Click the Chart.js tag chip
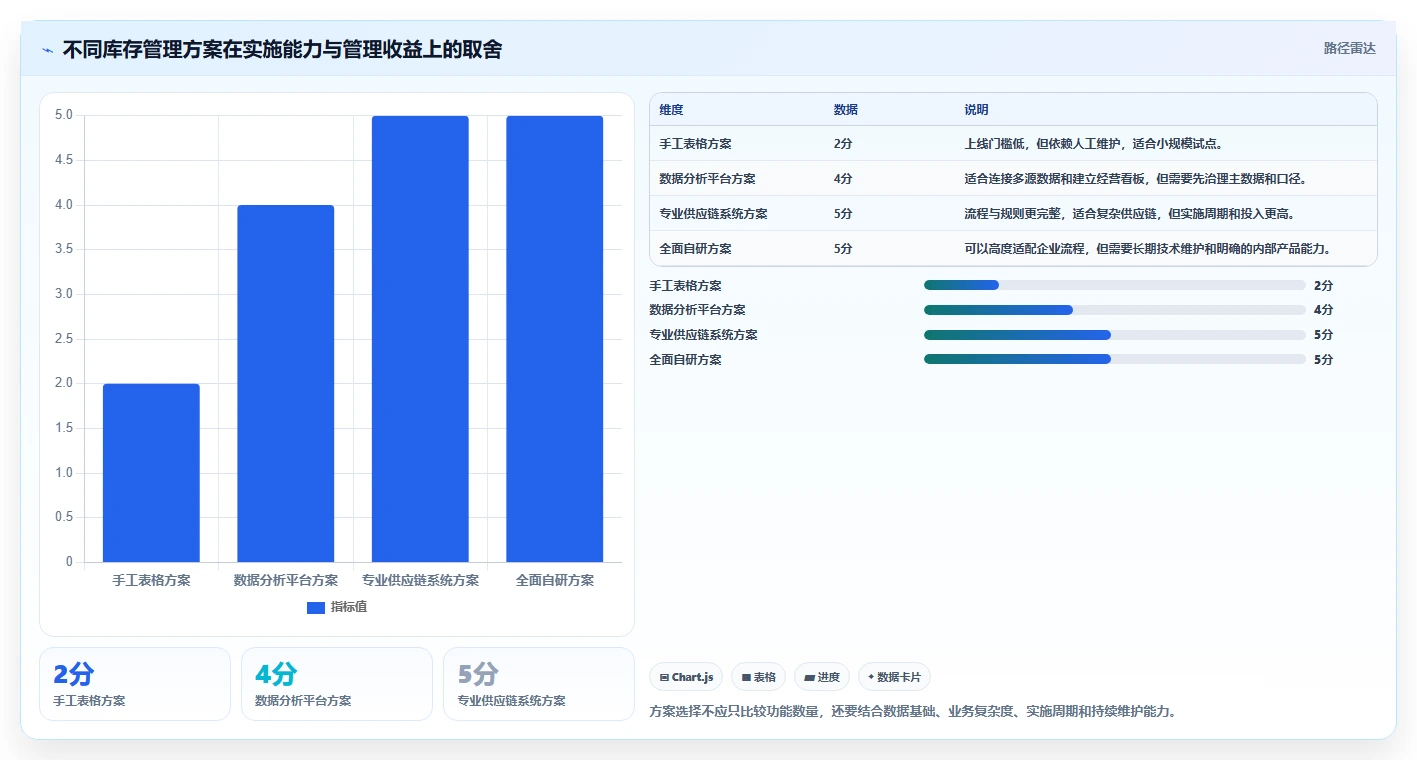 tap(686, 677)
